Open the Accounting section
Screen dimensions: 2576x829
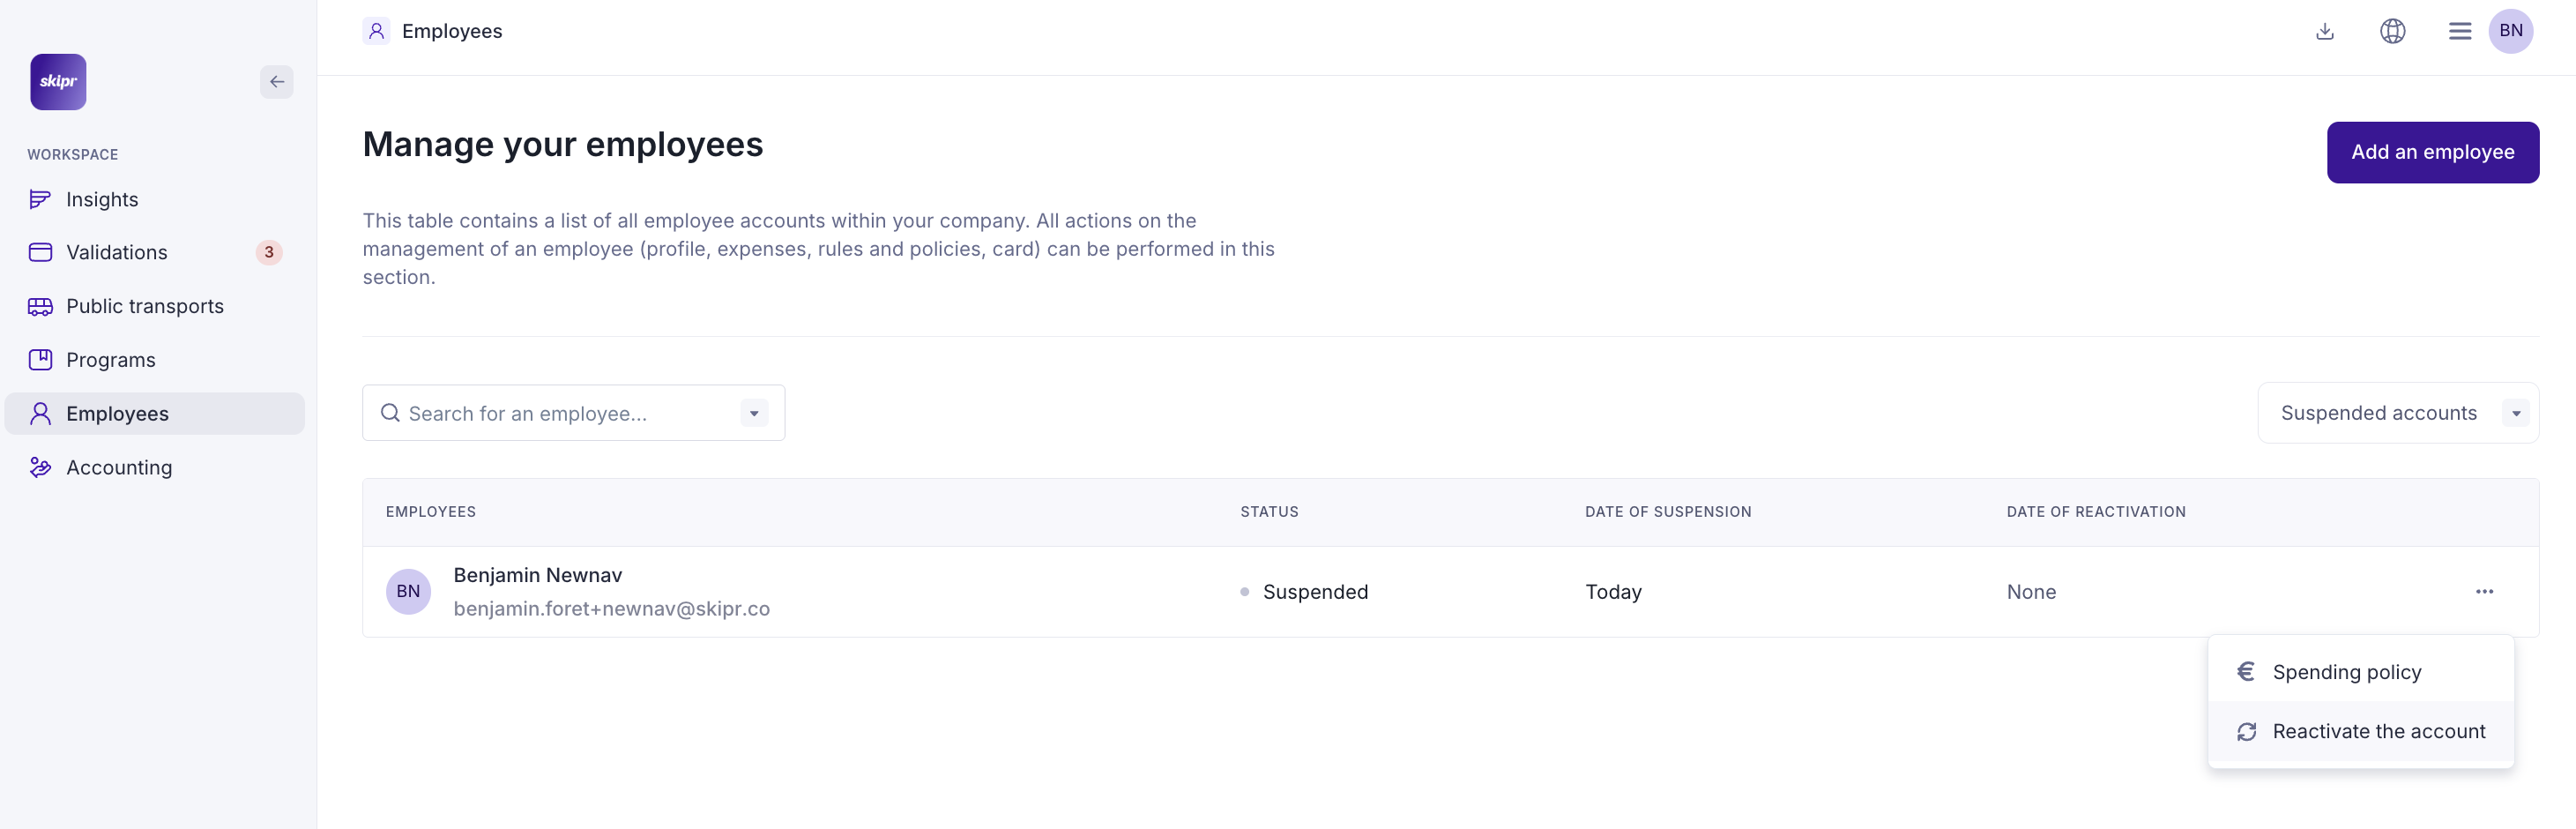[x=118, y=468]
